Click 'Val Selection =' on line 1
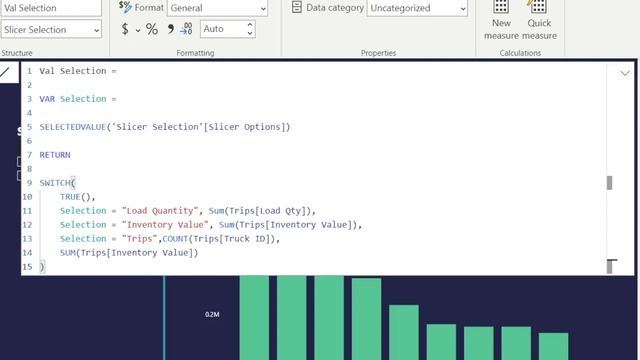Image resolution: width=640 pixels, height=360 pixels. click(x=78, y=71)
